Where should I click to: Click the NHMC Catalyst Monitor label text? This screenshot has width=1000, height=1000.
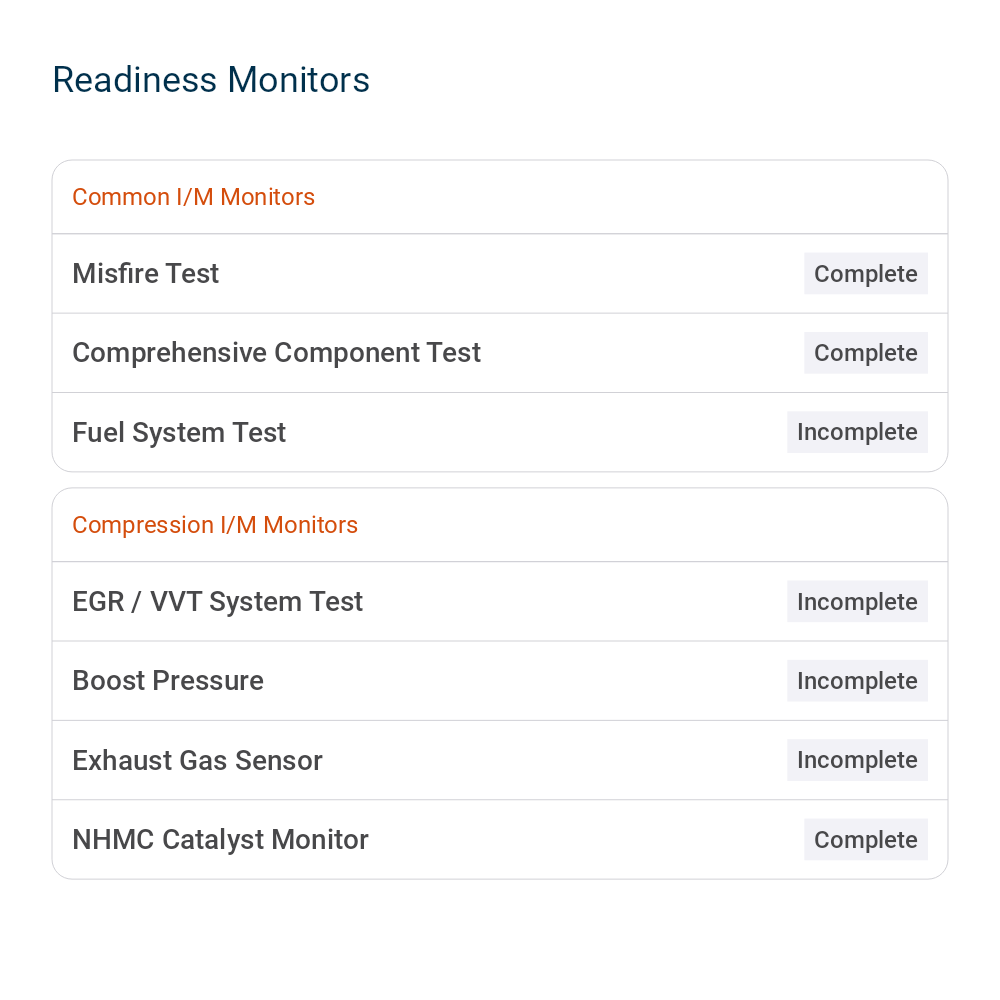pyautogui.click(x=220, y=839)
